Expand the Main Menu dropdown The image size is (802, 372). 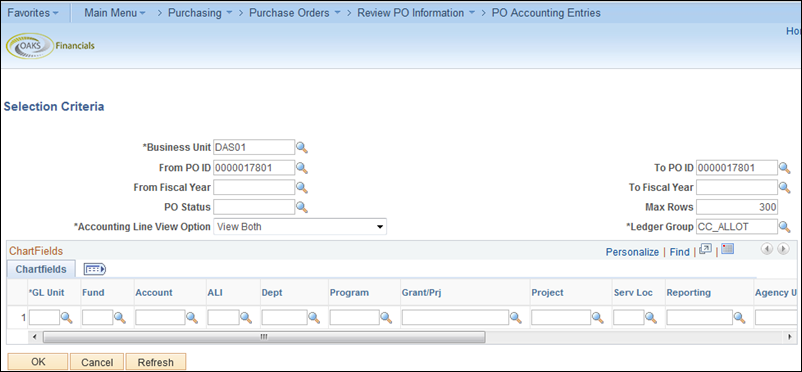[x=115, y=13]
